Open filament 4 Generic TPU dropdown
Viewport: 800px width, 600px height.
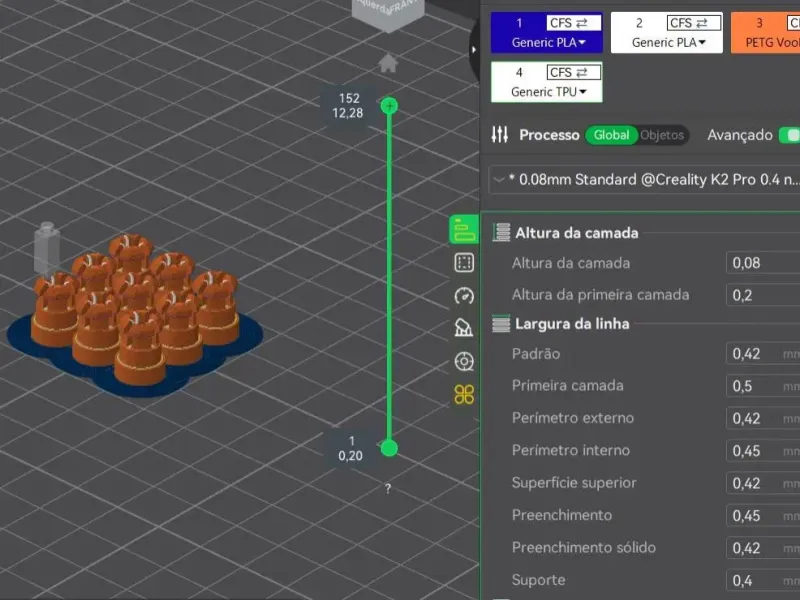click(548, 92)
